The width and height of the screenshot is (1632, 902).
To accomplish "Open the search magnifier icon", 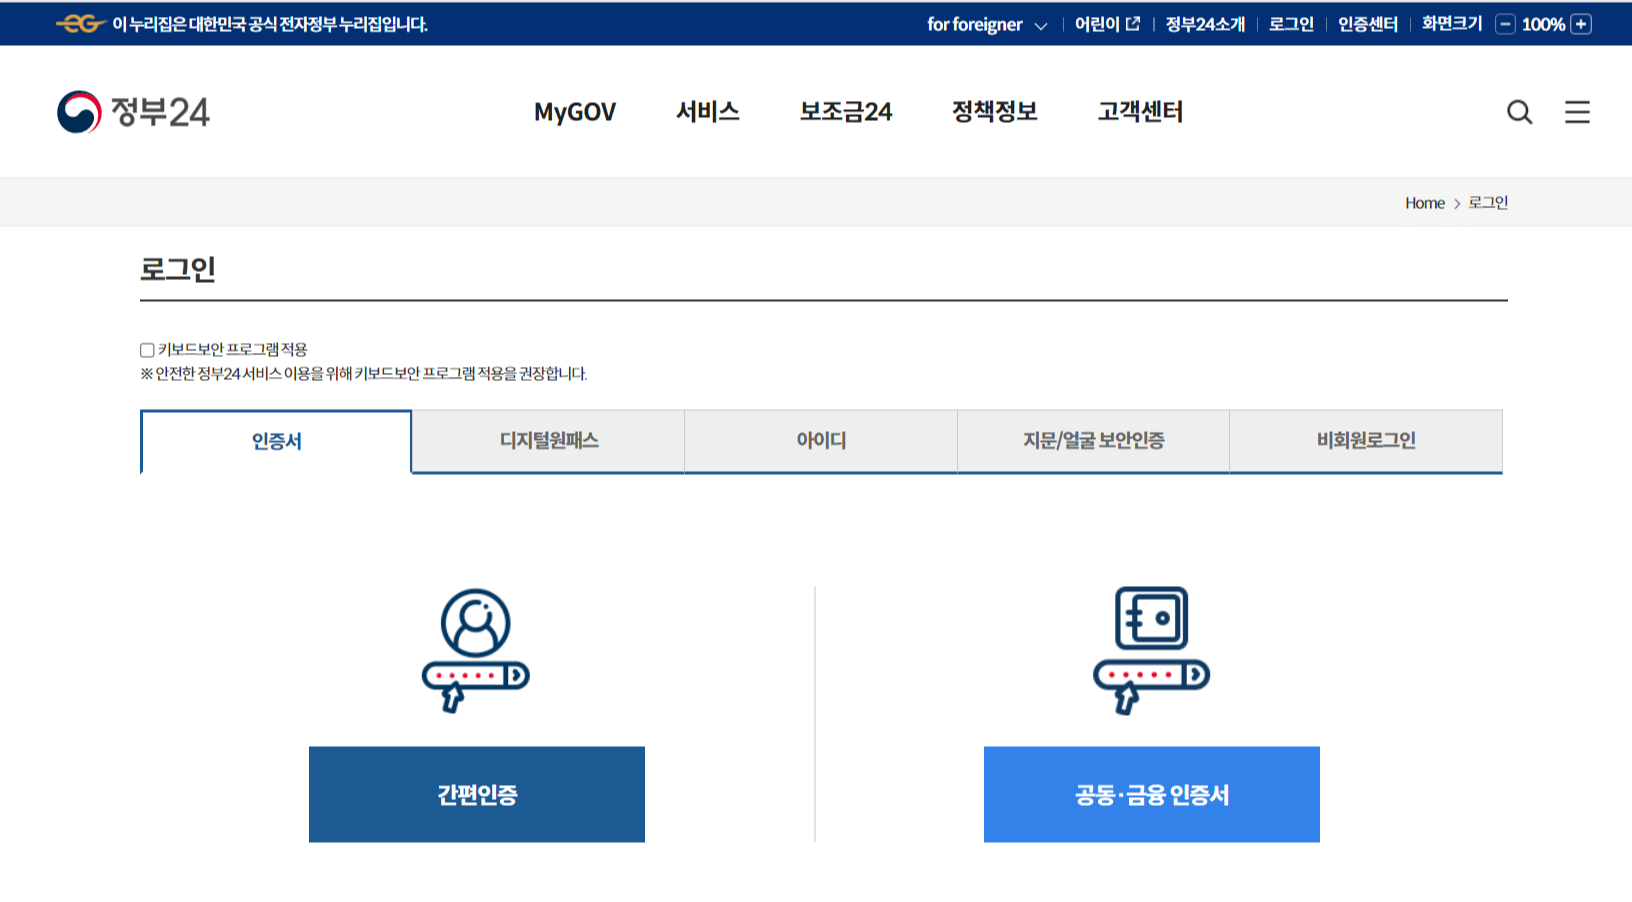I will click(1519, 112).
